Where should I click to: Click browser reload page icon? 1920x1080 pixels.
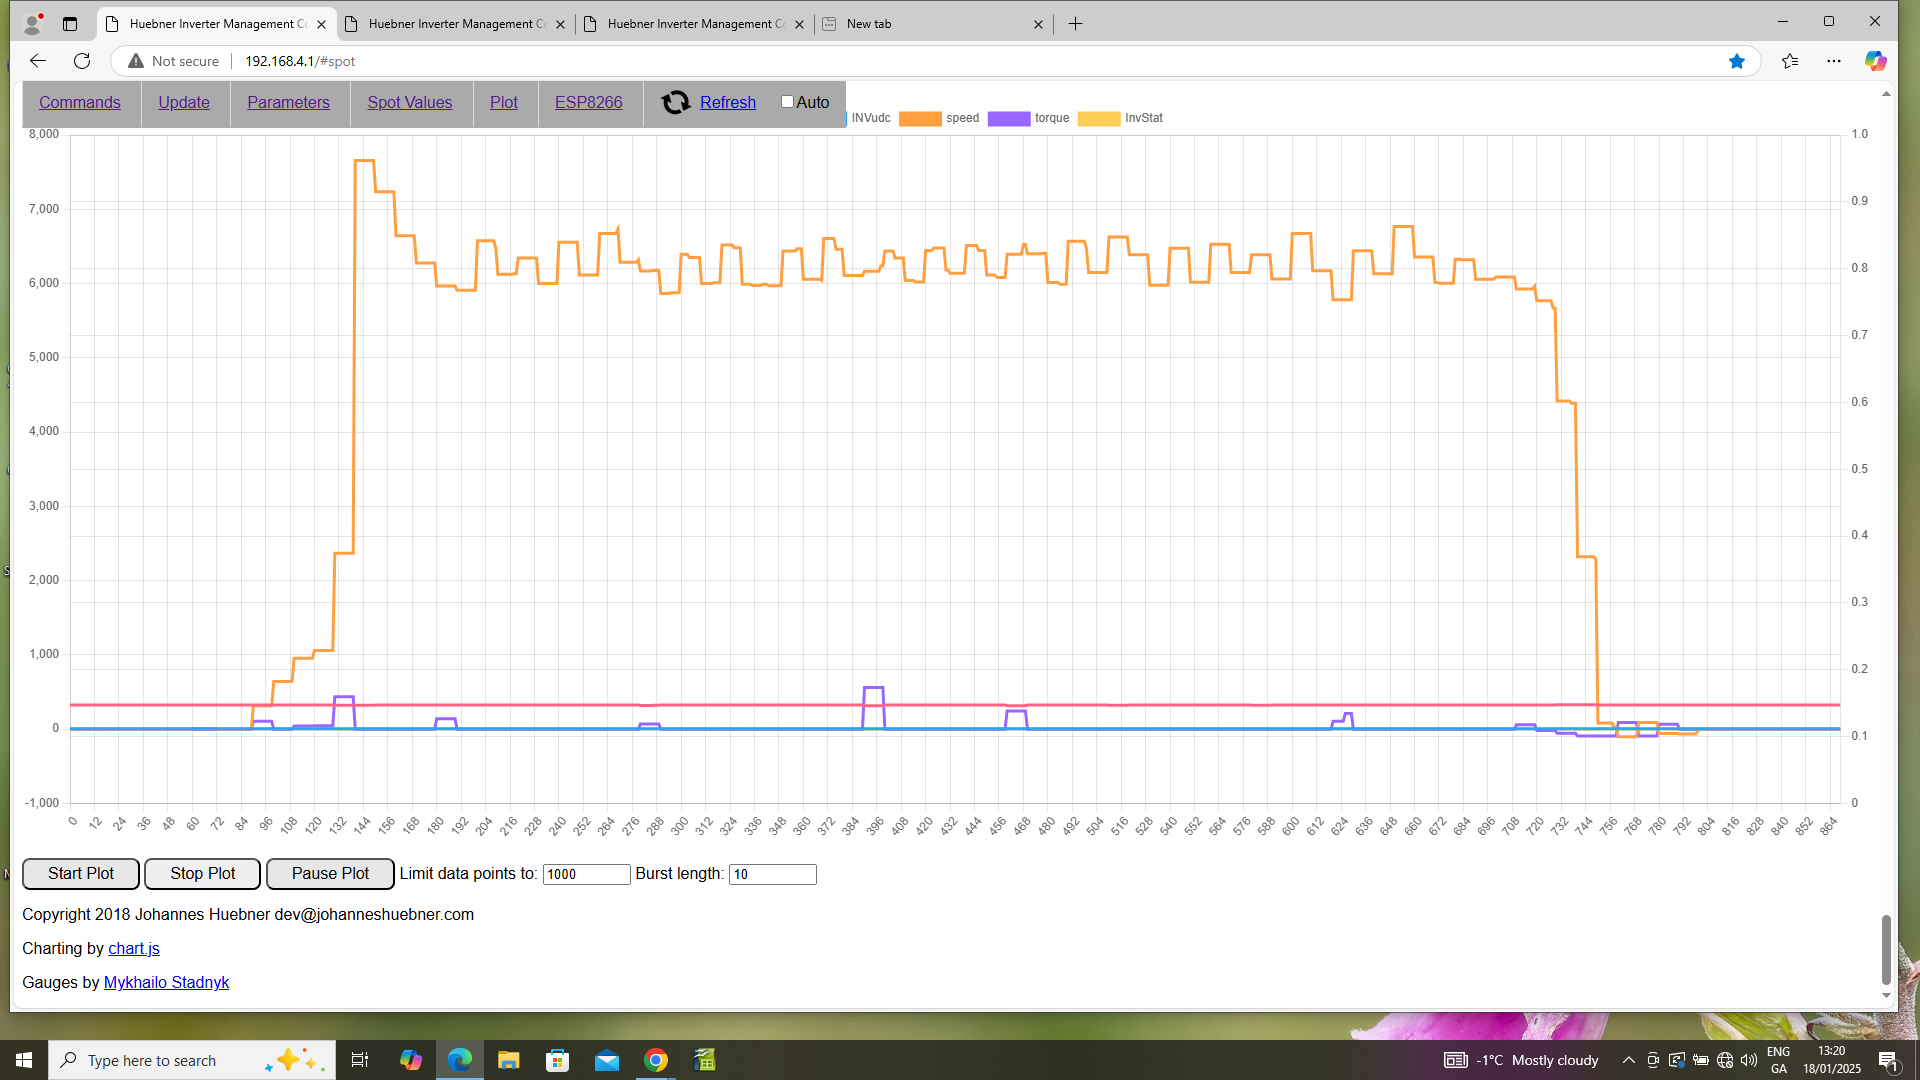(x=82, y=61)
